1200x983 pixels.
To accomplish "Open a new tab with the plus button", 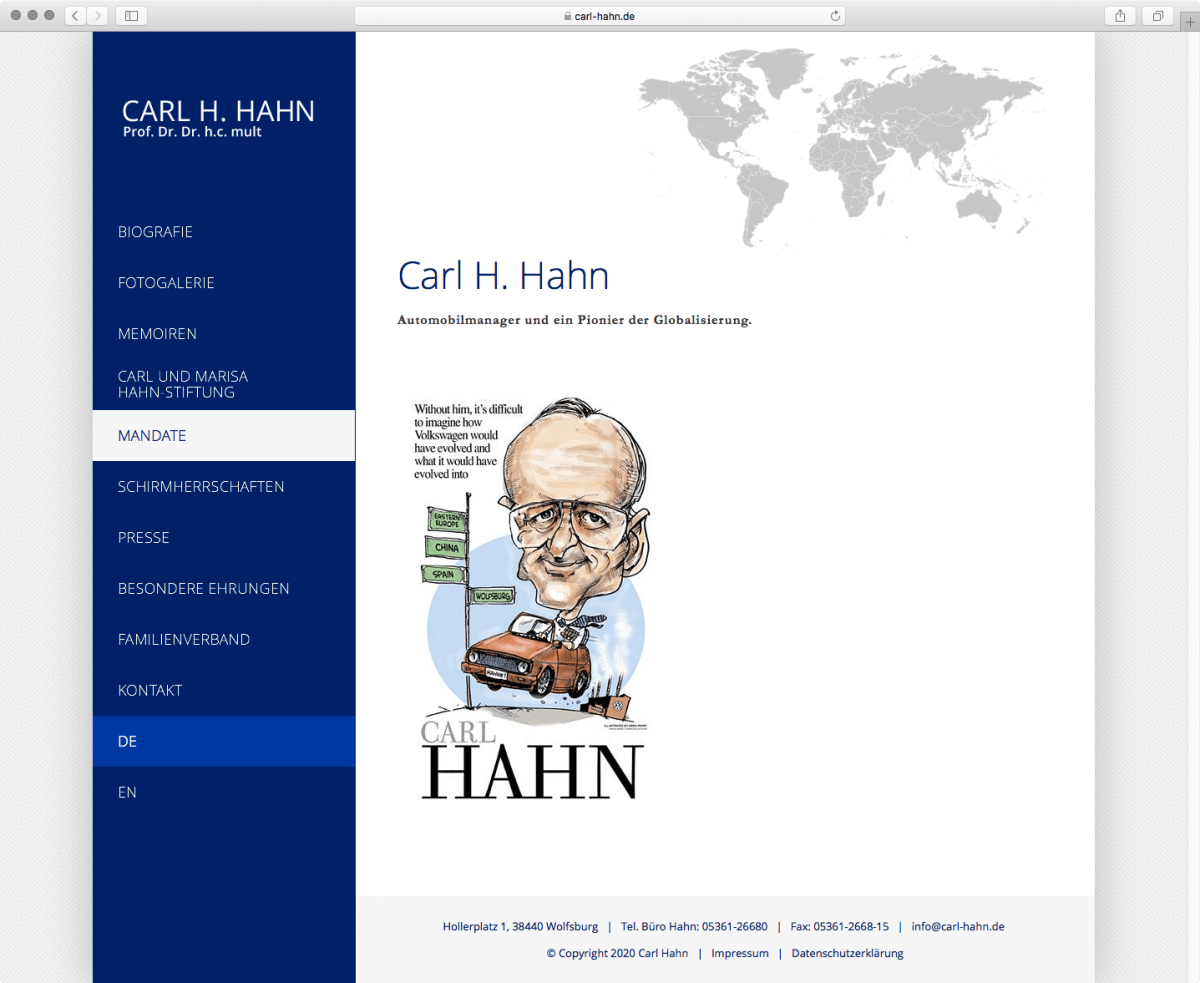I will pos(1190,23).
